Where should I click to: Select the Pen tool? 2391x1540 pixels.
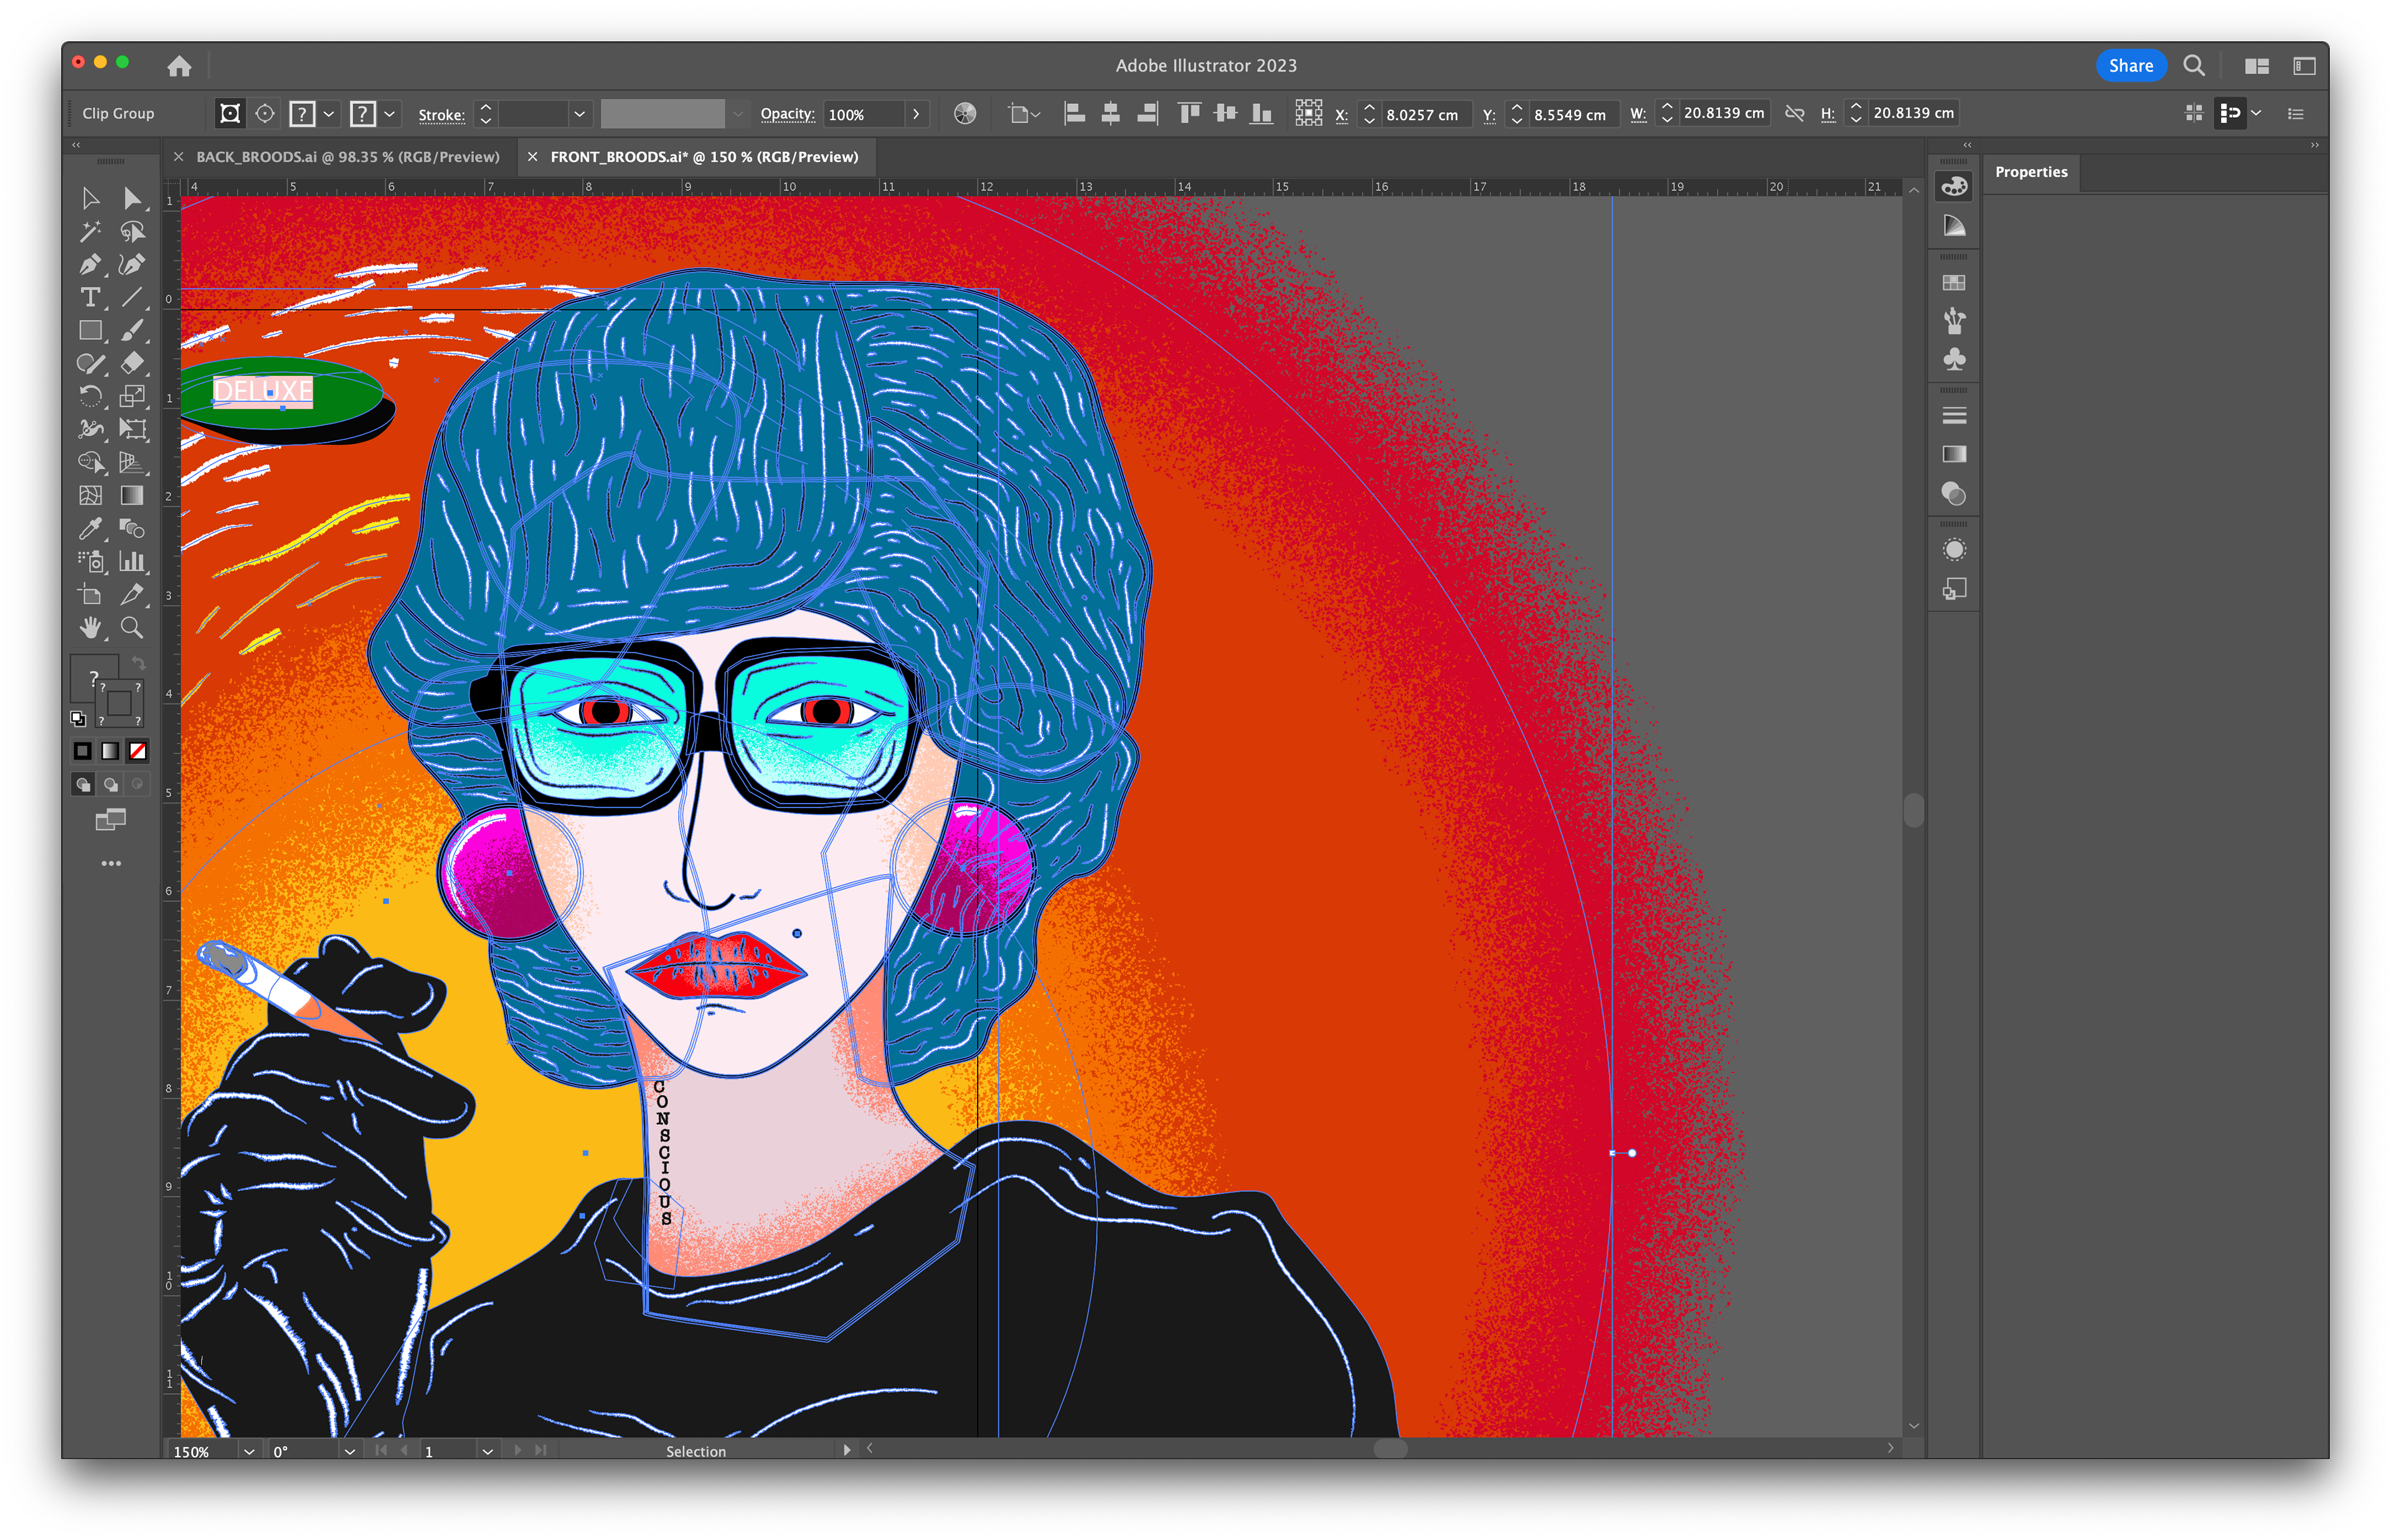pyautogui.click(x=90, y=264)
